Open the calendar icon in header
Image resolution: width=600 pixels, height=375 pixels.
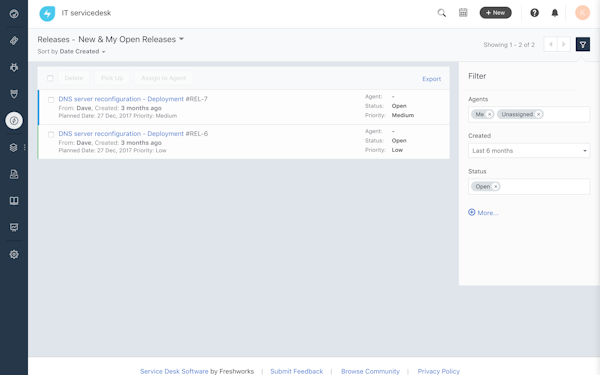(463, 13)
